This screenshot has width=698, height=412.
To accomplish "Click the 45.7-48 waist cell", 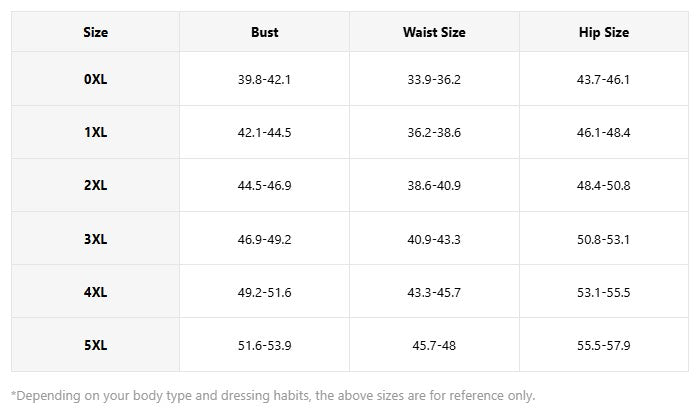I will click(434, 346).
